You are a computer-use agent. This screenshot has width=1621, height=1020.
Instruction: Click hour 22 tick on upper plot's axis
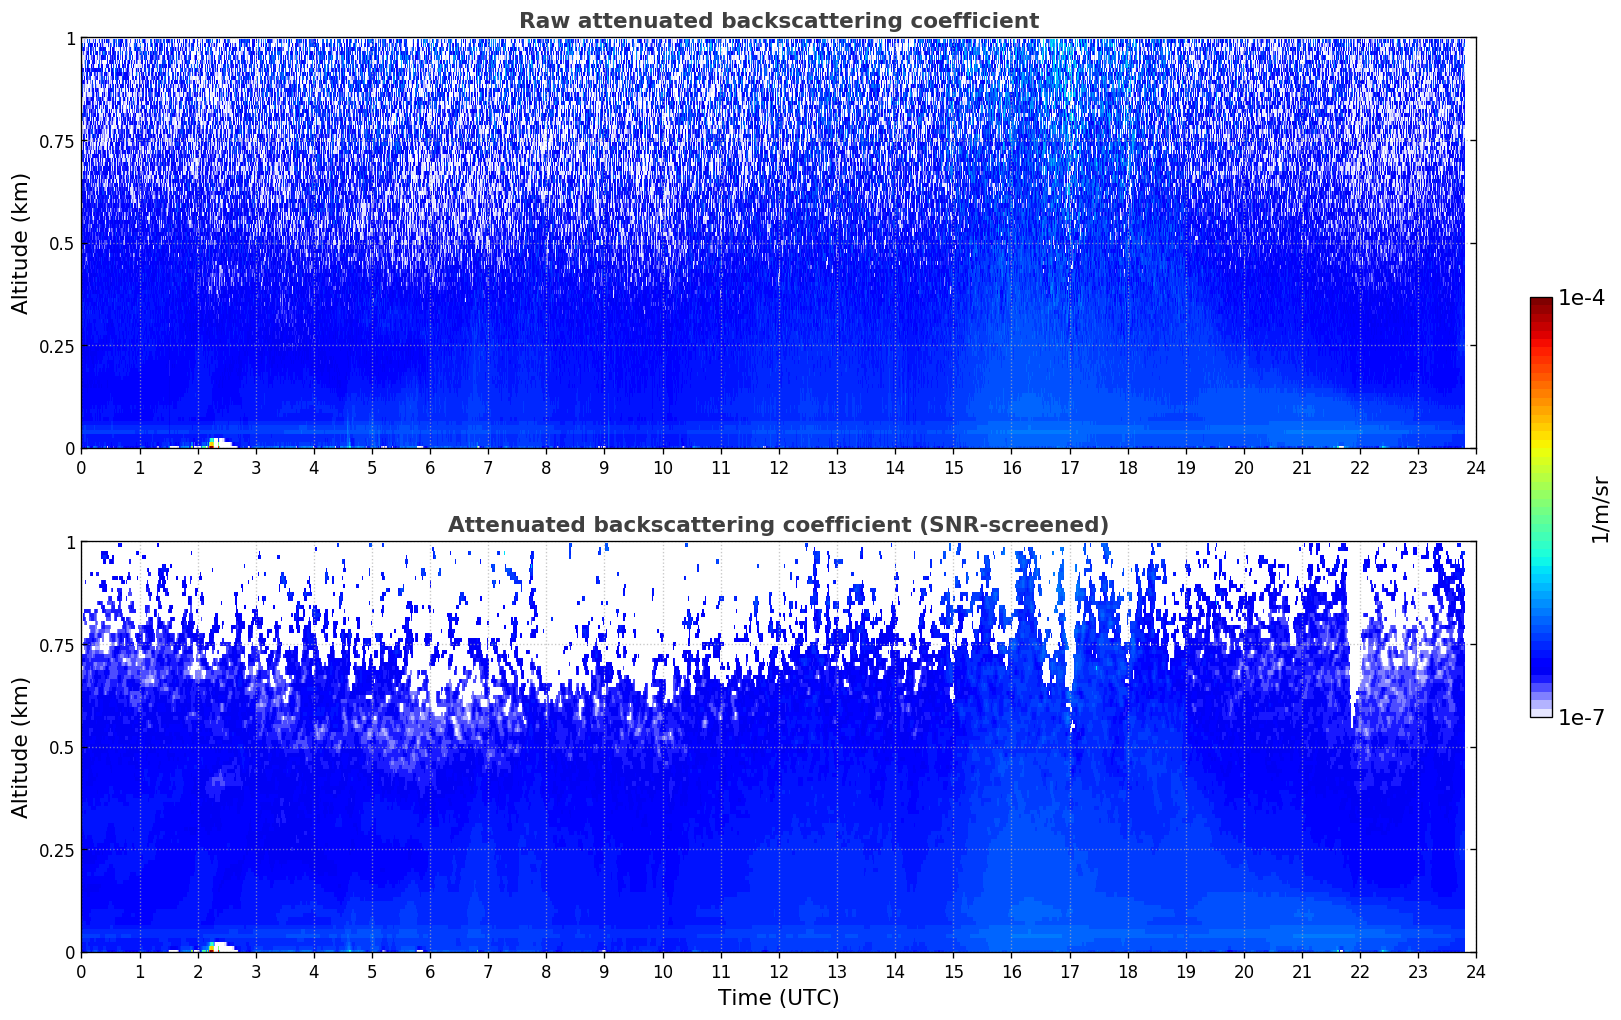pos(1360,467)
